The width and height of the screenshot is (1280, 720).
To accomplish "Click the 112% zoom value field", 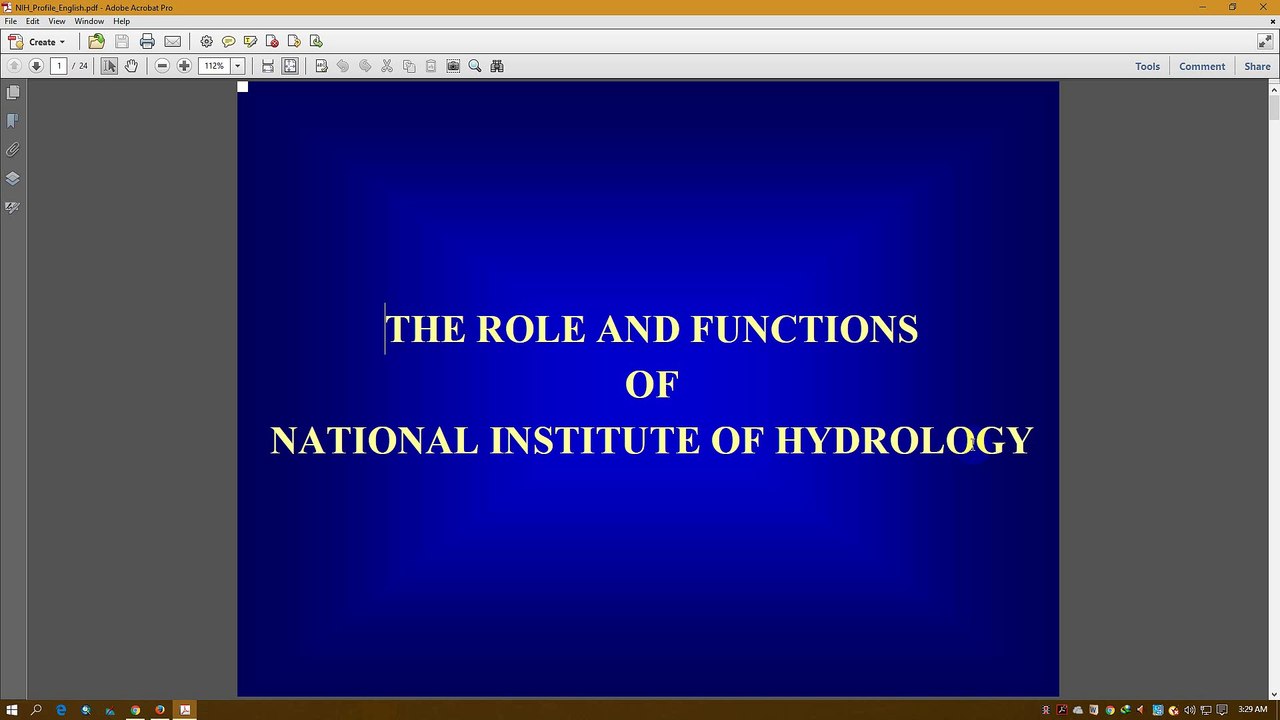I will click(x=215, y=66).
